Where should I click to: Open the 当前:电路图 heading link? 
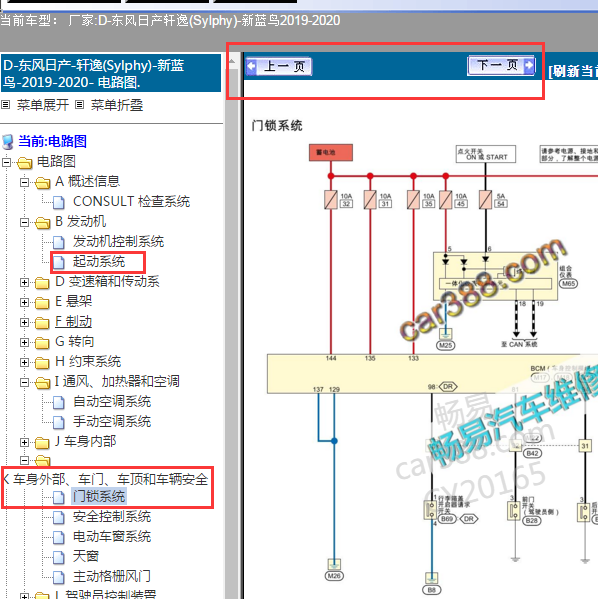(52, 141)
